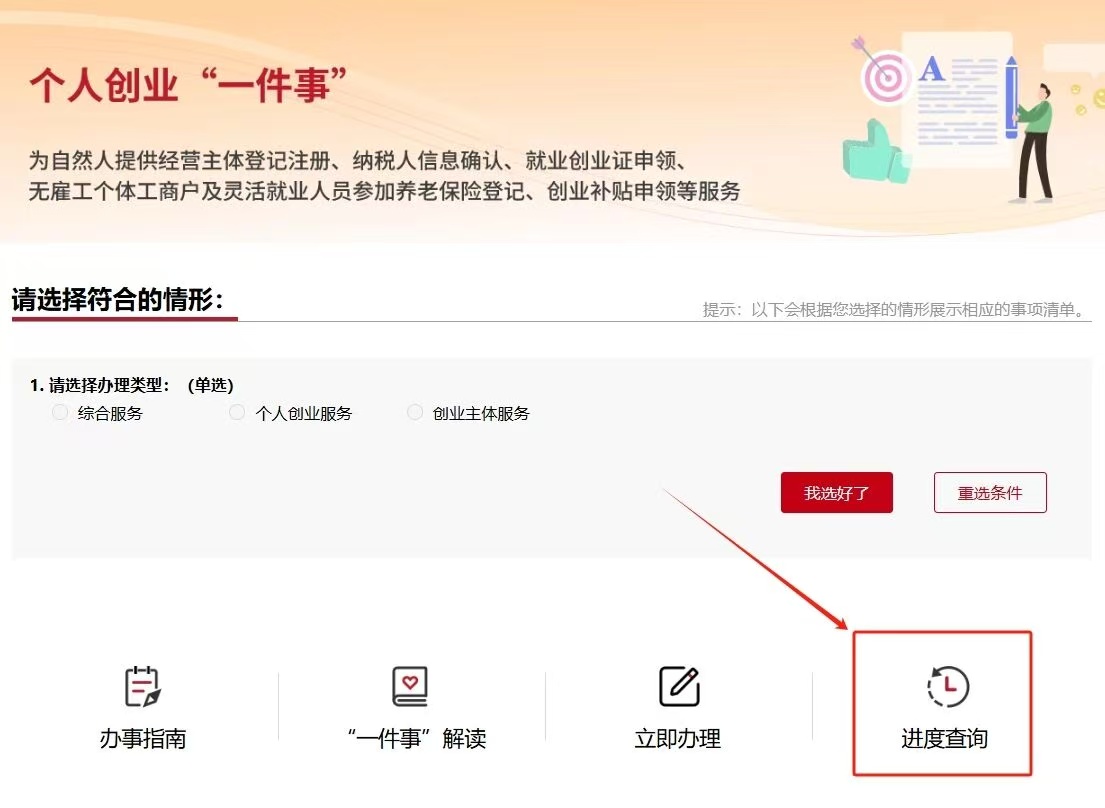1105x808 pixels.
Task: Choose the 创业主体服务 radio button
Action: (415, 413)
